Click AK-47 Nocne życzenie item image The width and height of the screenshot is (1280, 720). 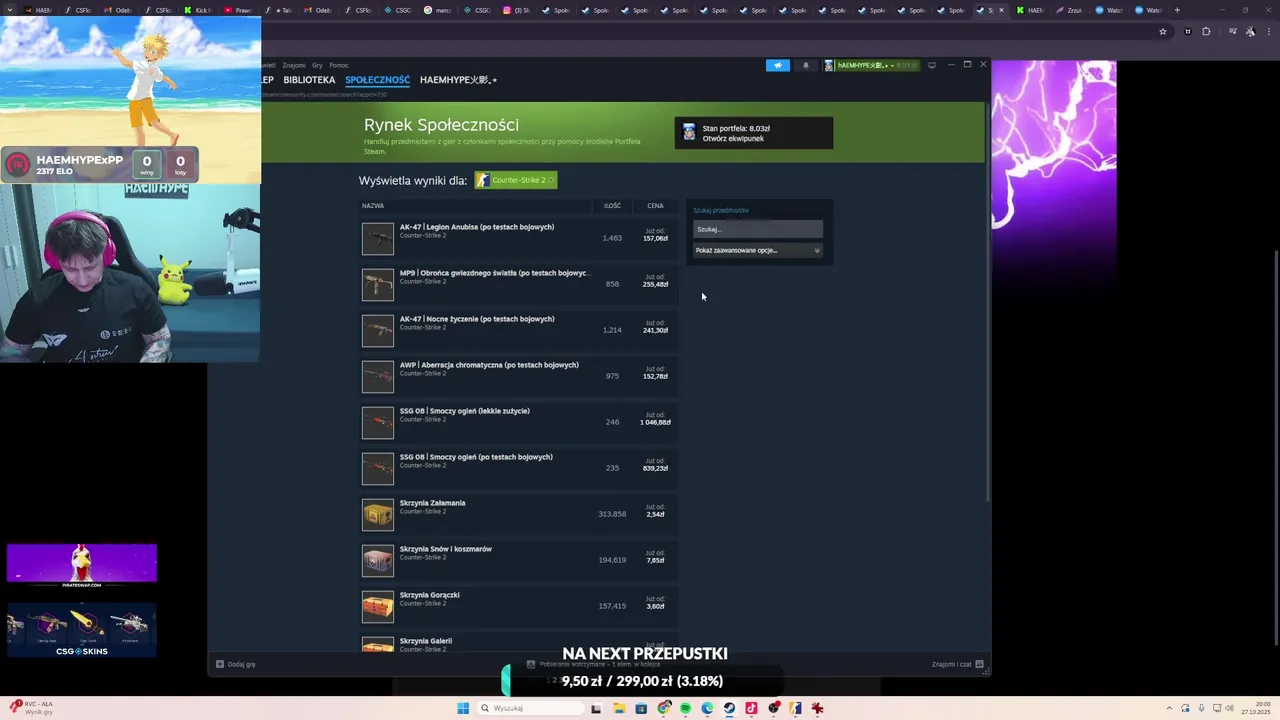378,331
